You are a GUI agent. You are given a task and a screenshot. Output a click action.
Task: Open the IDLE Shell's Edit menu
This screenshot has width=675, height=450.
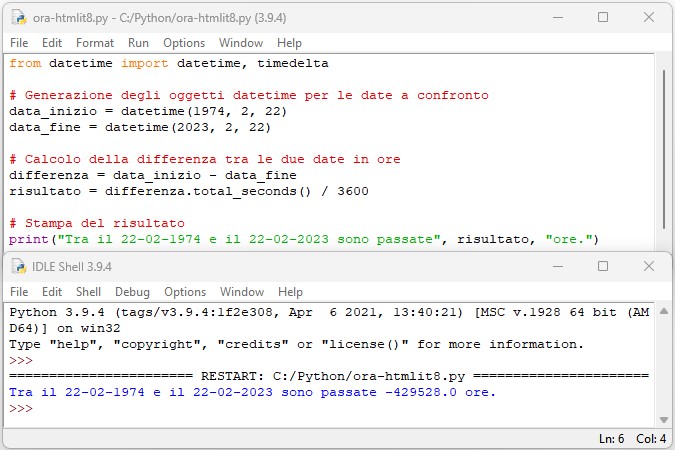52,292
